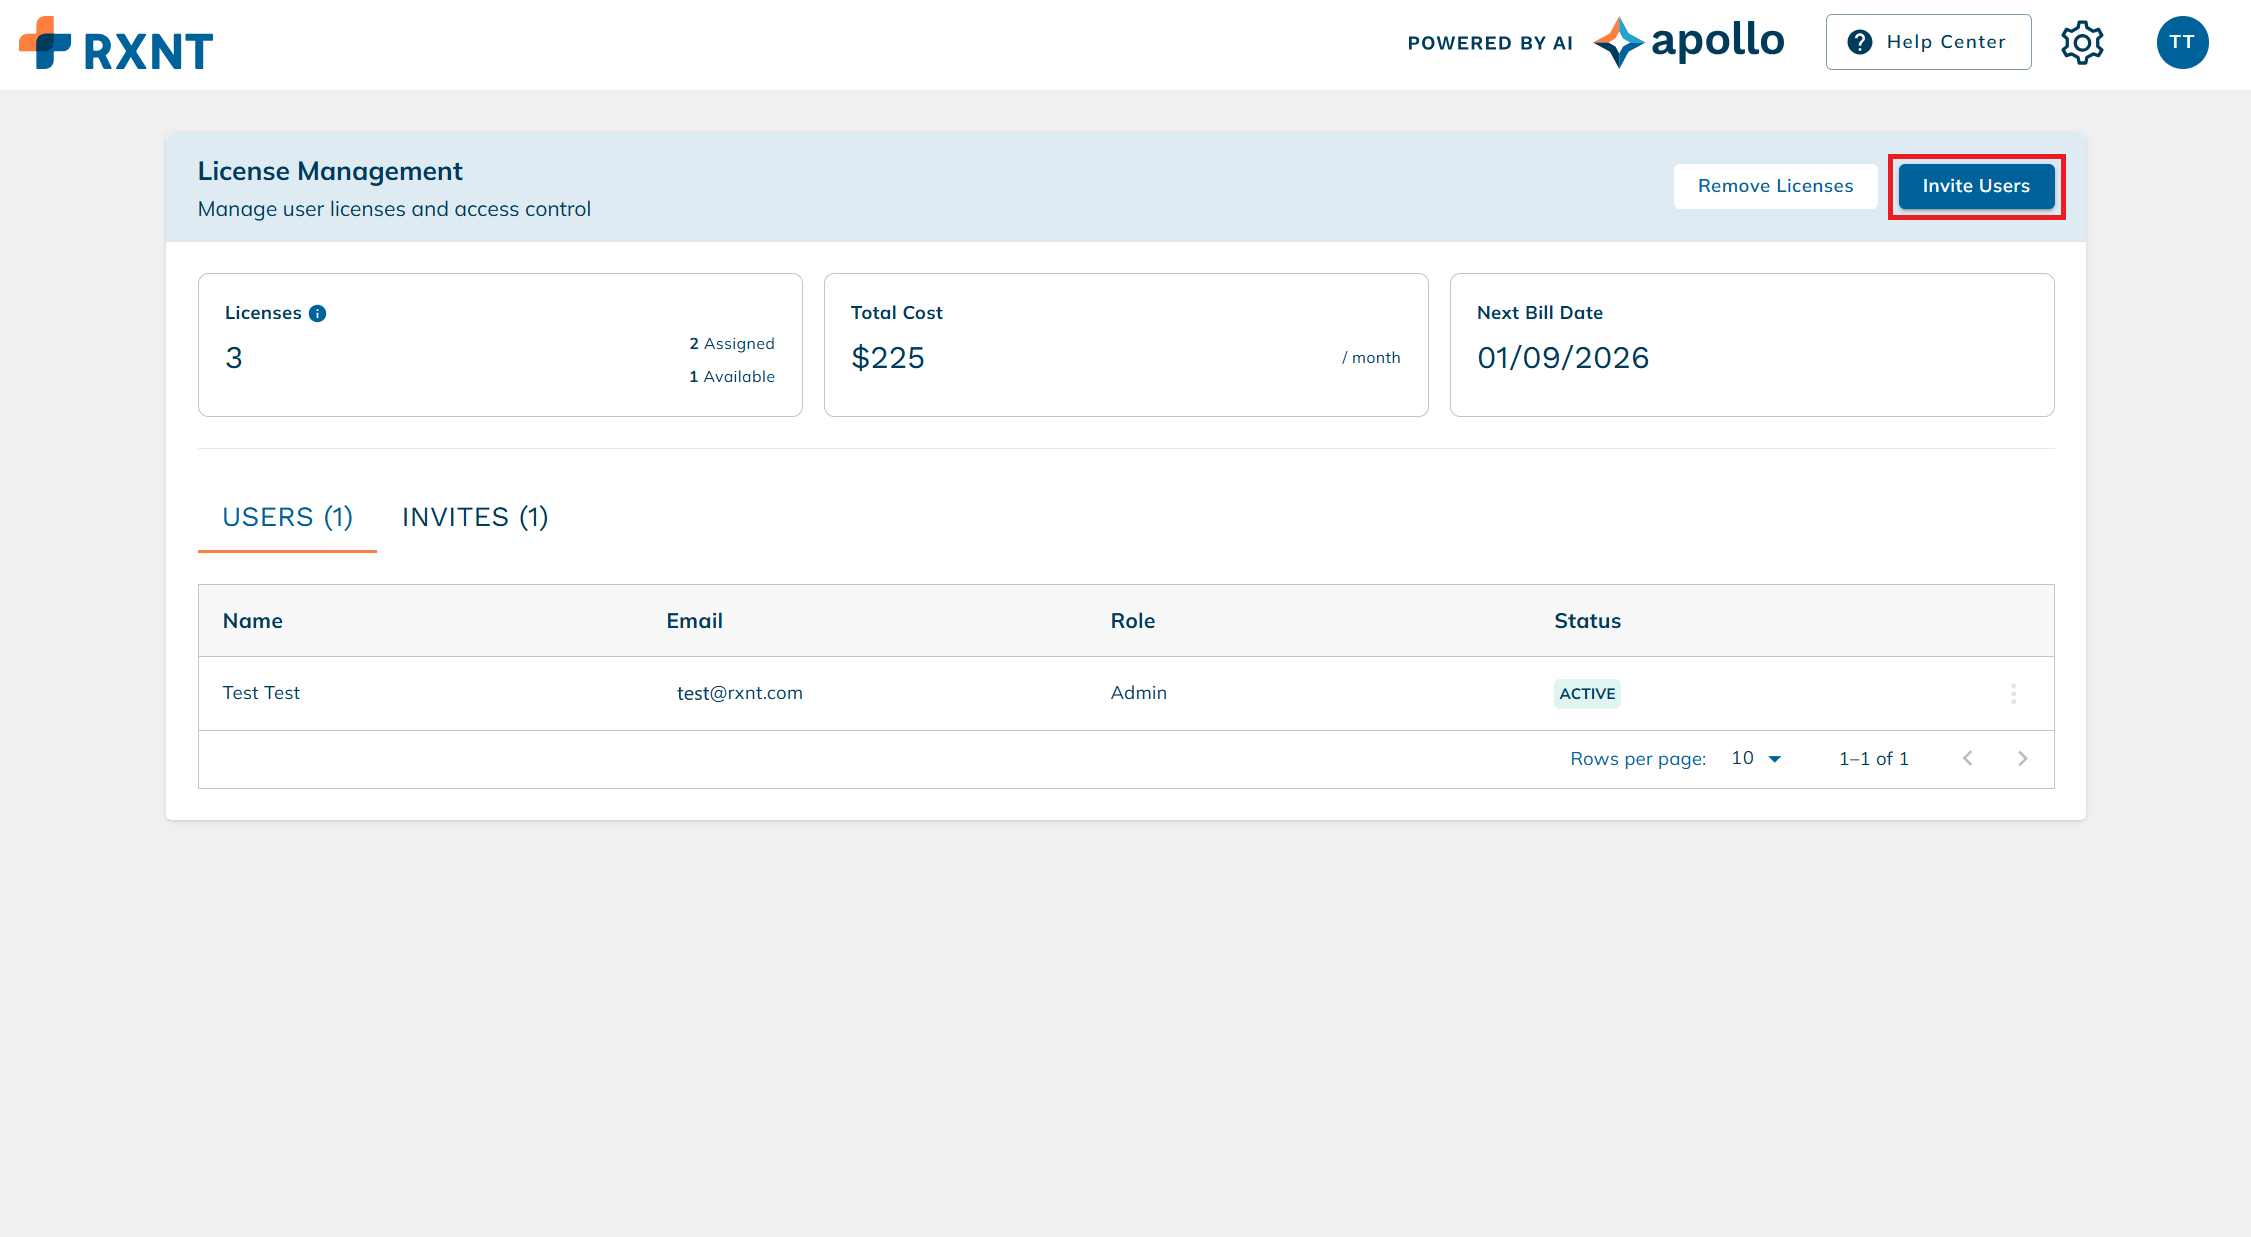Image resolution: width=2251 pixels, height=1237 pixels.
Task: Expand the rows-per-page value selector arrow
Action: 1774,759
